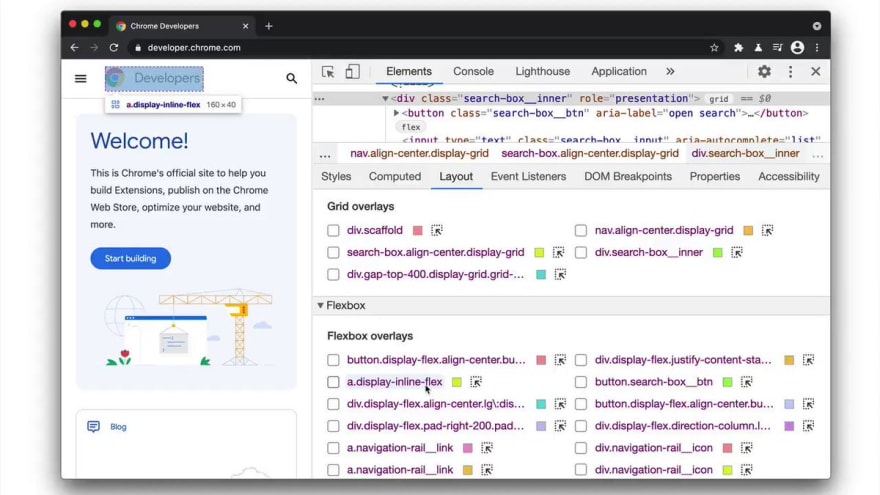Screen dimensions: 880x495
Task: Open the Blog card chat icon
Action: [x=93, y=427]
